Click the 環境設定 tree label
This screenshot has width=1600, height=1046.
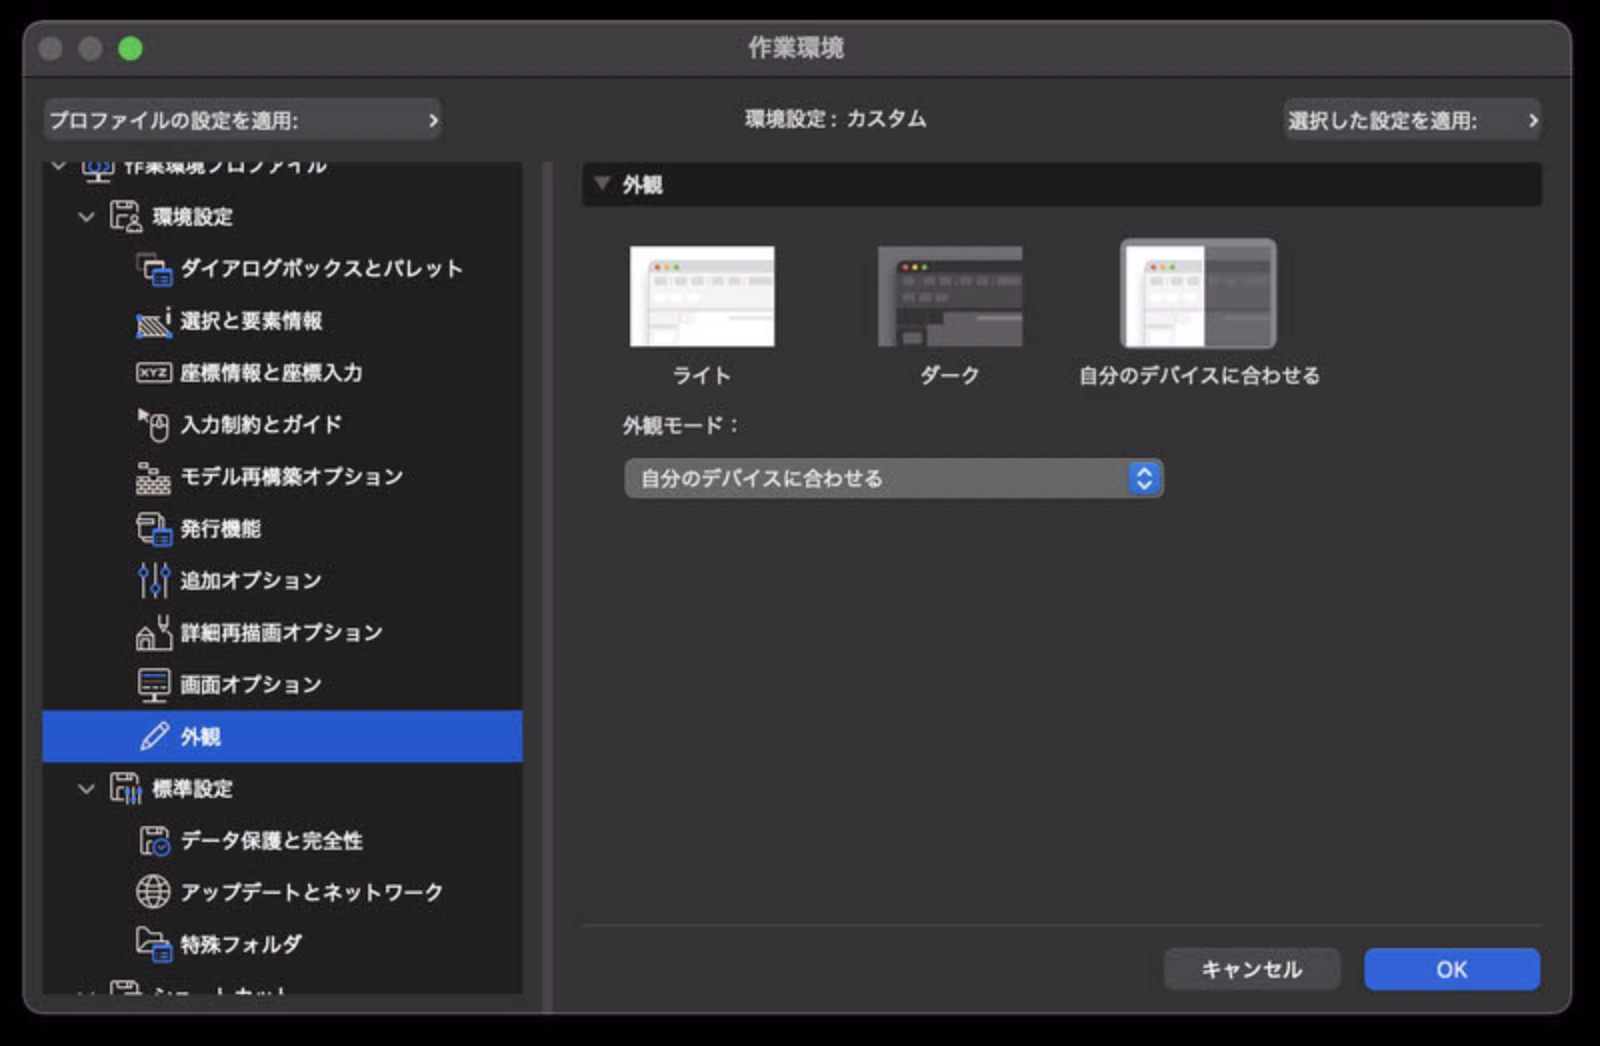pos(192,217)
